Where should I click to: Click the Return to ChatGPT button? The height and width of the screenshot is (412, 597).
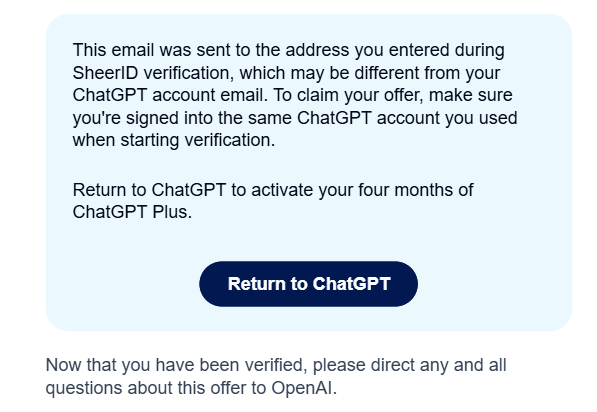coord(308,284)
